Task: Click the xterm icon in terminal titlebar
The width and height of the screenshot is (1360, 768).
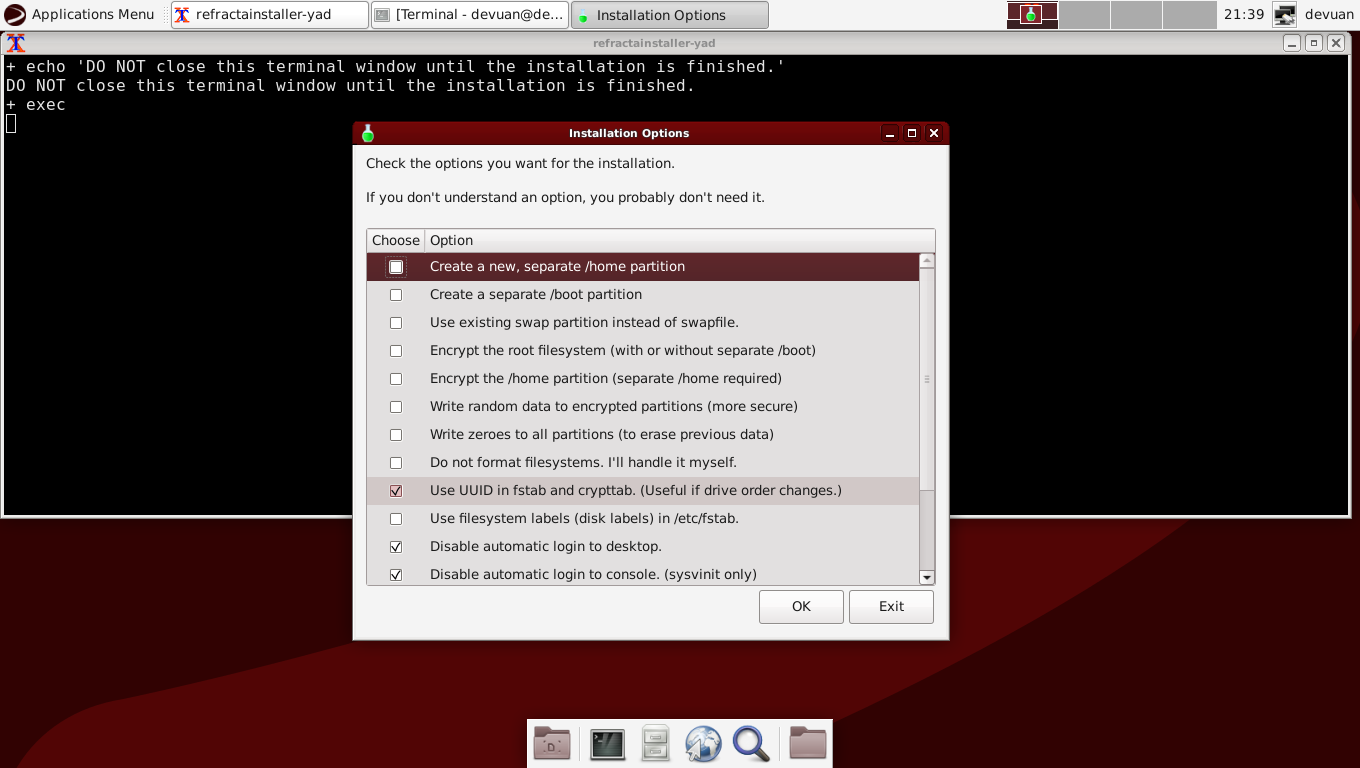Action: (x=15, y=43)
